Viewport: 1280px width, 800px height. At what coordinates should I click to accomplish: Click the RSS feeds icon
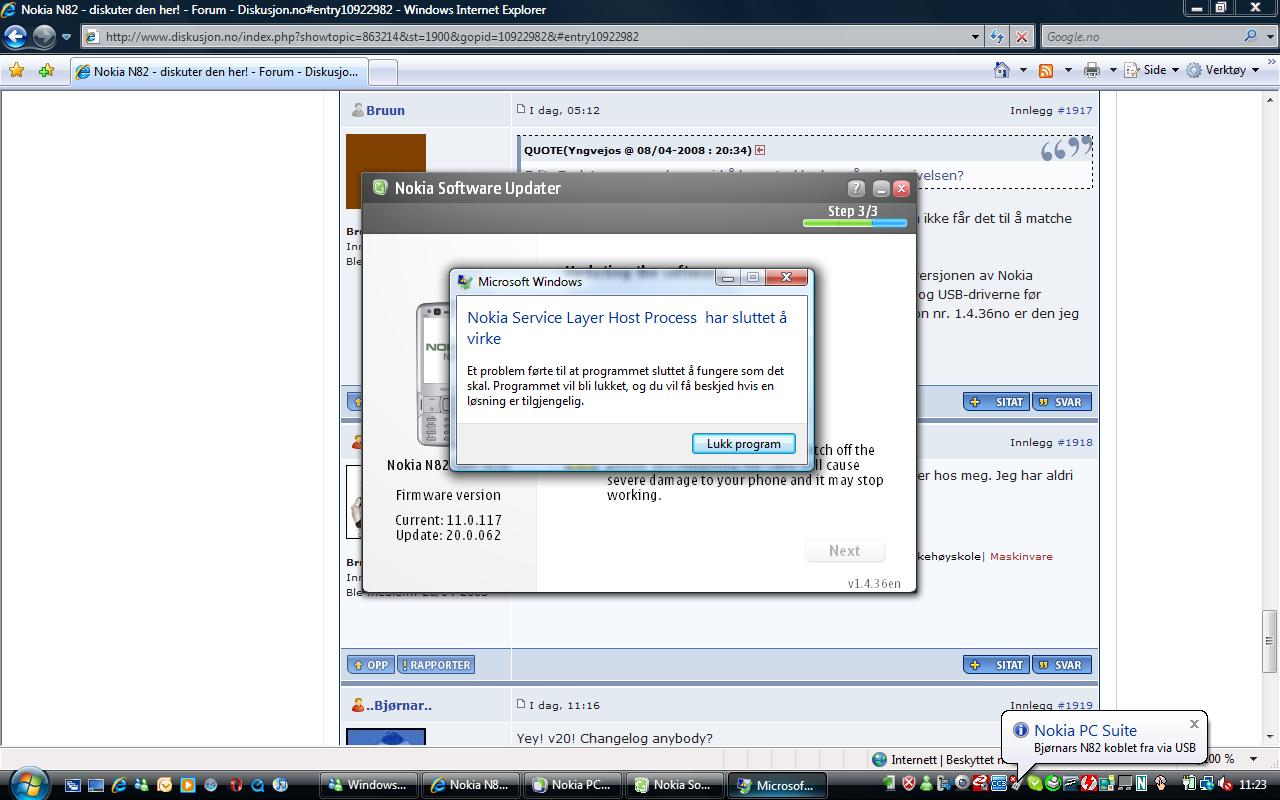[1046, 70]
